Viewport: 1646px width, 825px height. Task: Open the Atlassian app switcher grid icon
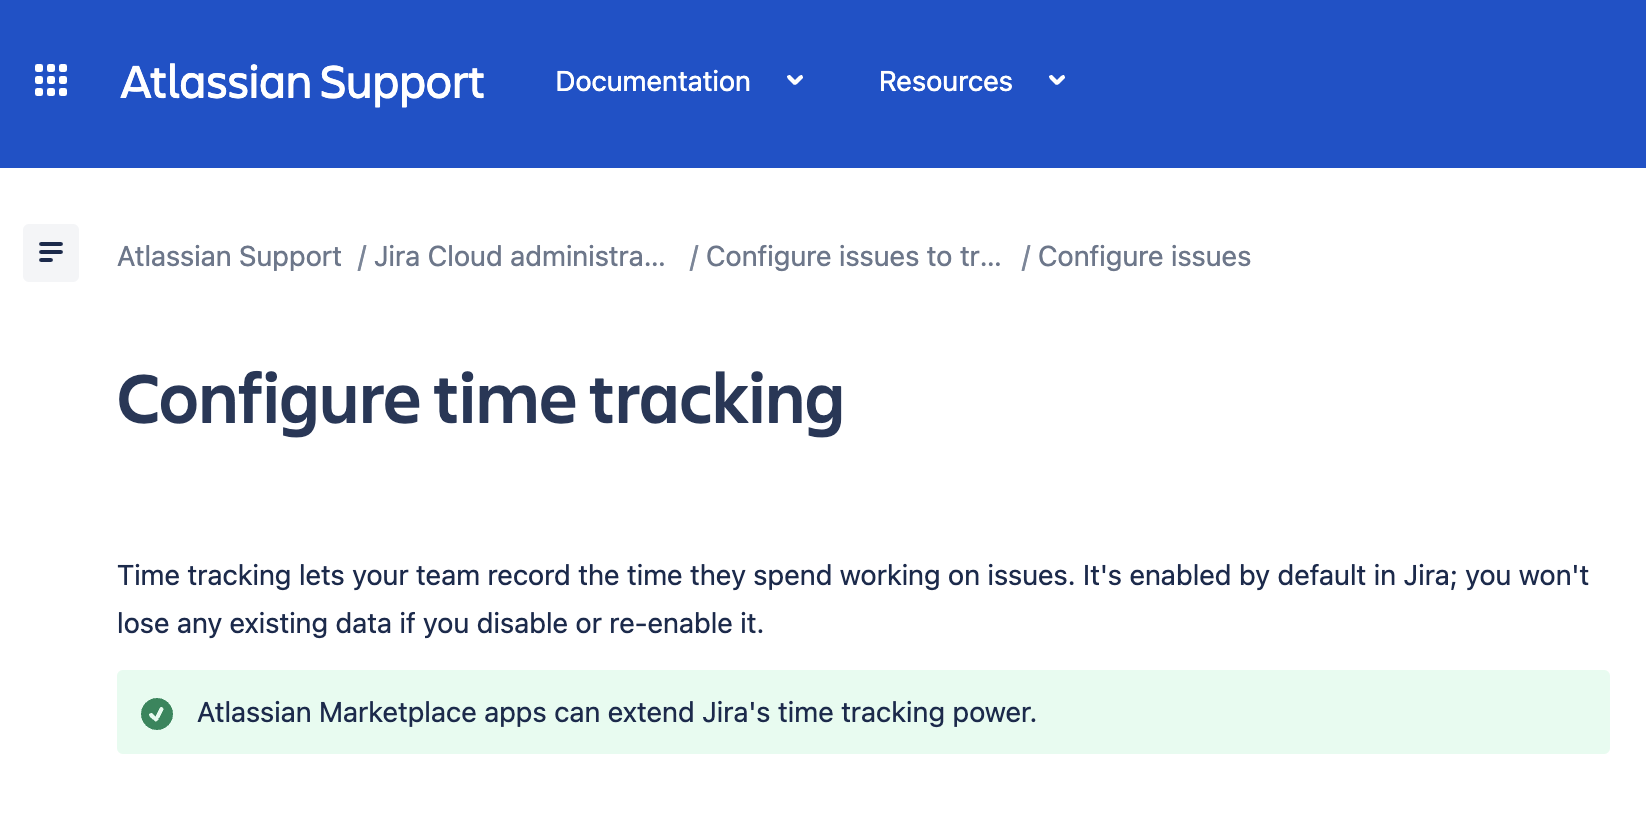[51, 80]
